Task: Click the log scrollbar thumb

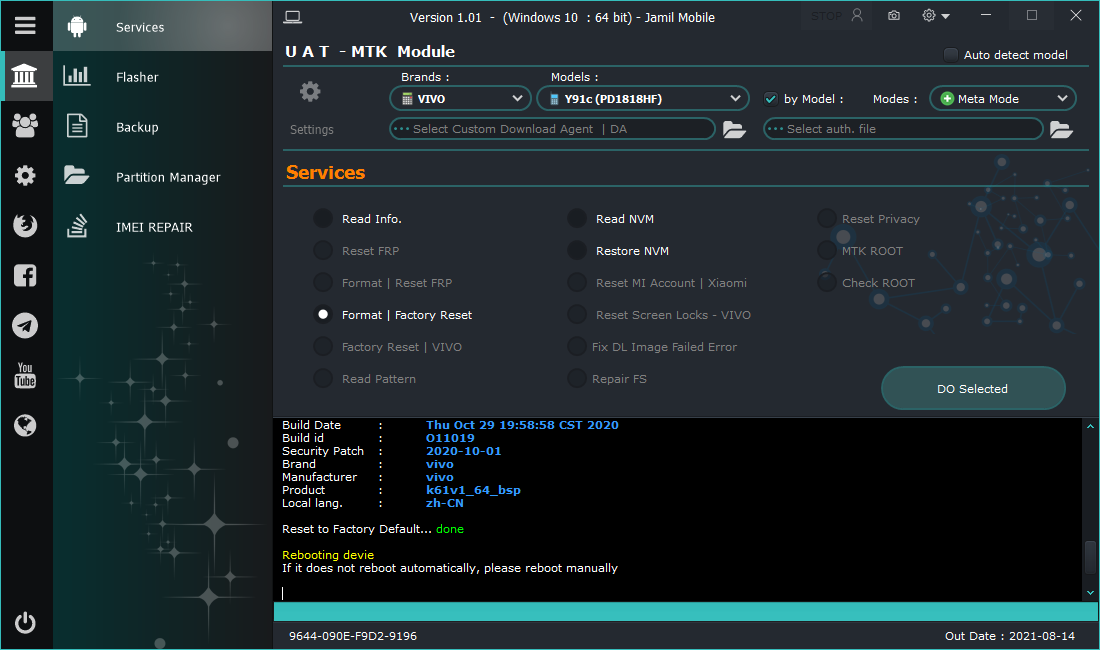Action: point(1090,557)
